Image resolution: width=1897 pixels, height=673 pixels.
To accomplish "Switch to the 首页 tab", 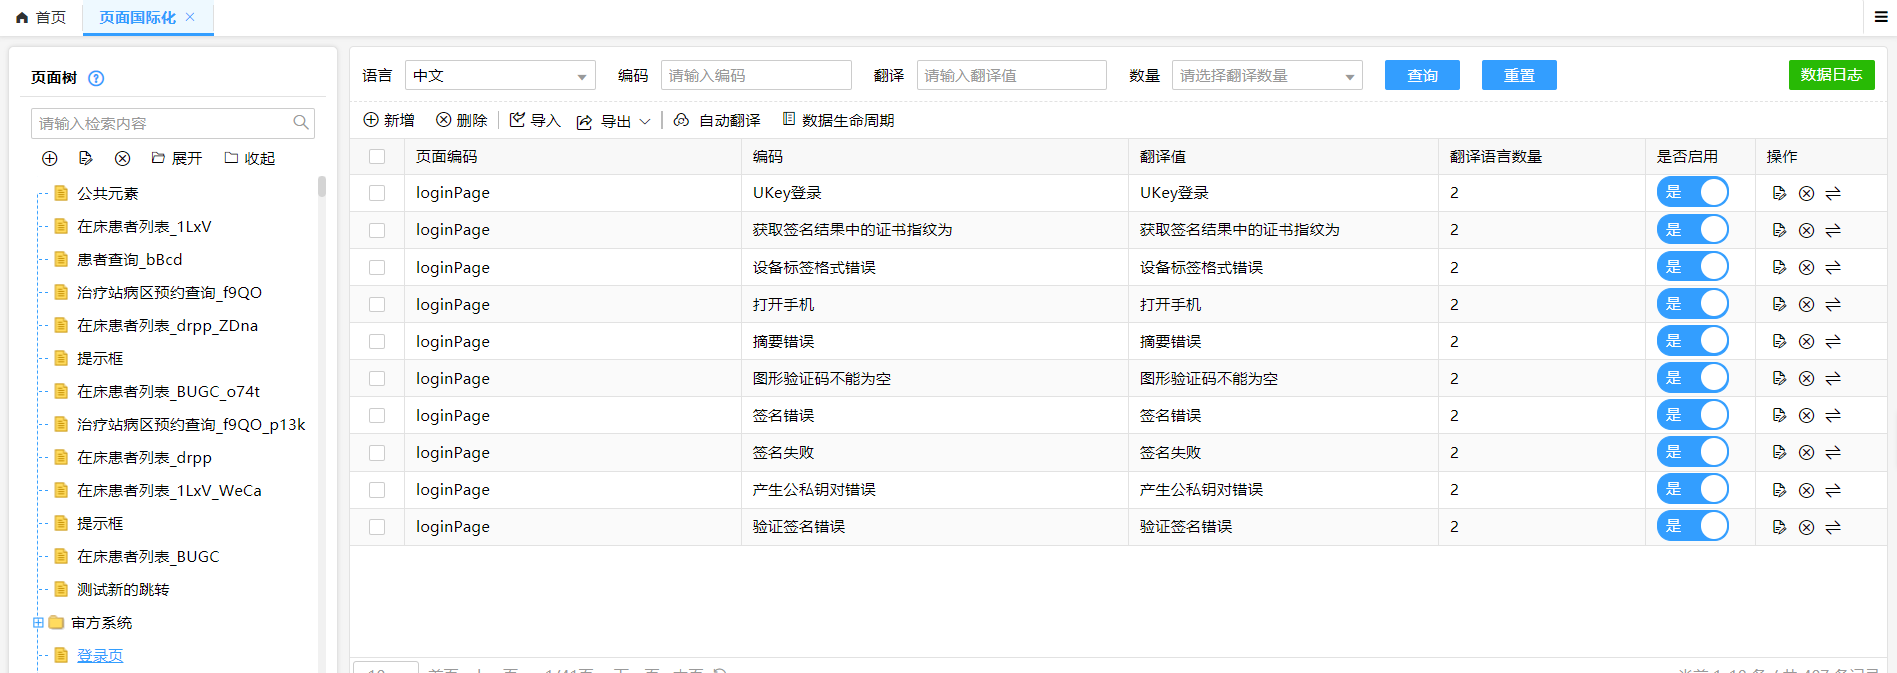I will [x=42, y=17].
